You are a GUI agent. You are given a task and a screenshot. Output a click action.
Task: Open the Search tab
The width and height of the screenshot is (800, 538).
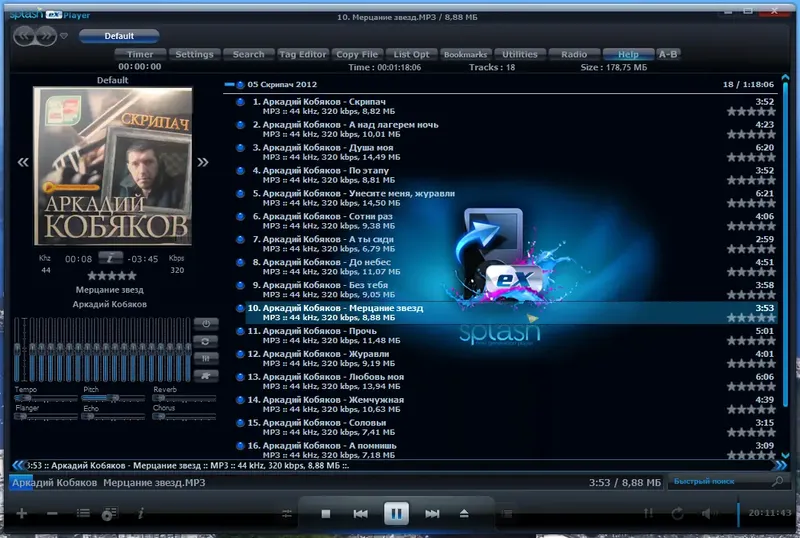pyautogui.click(x=248, y=54)
